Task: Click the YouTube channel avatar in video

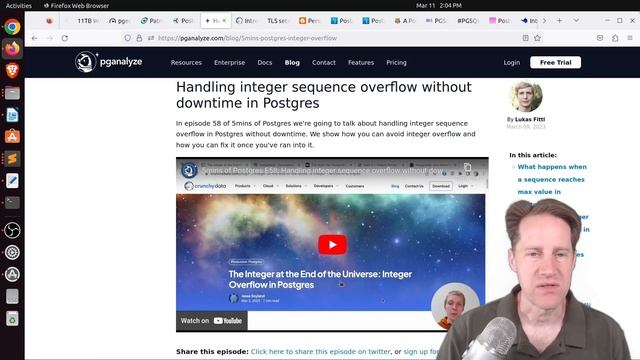Action: tap(189, 170)
